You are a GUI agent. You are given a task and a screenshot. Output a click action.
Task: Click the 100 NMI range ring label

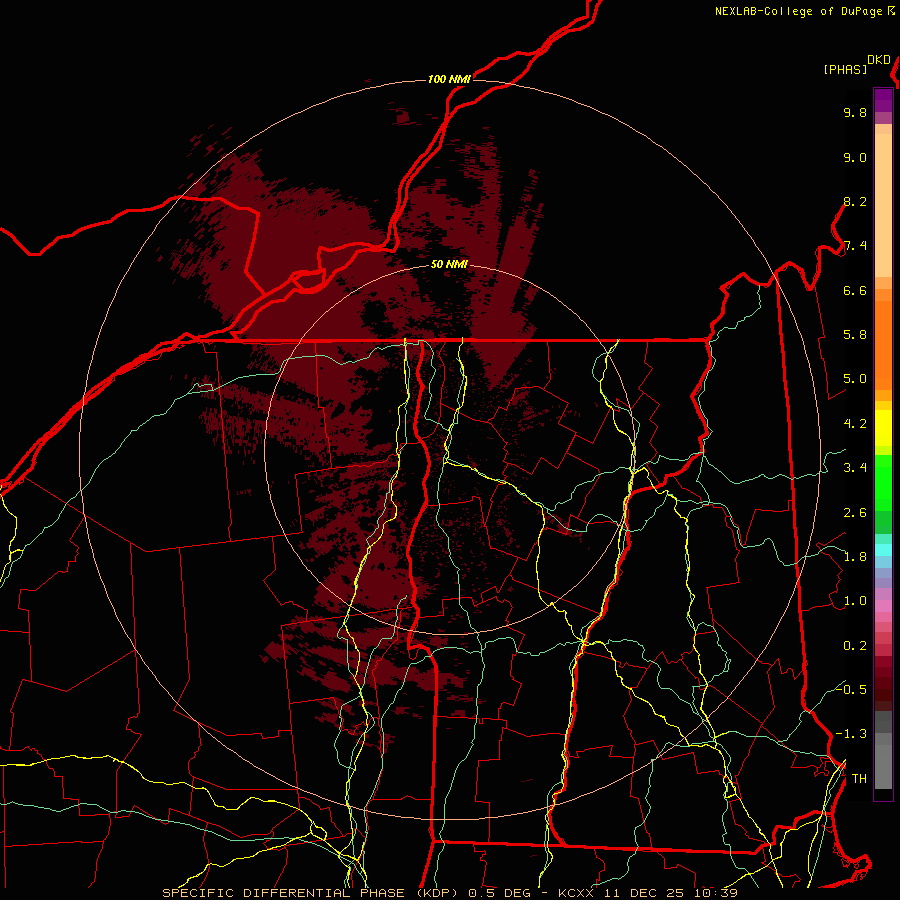[449, 79]
